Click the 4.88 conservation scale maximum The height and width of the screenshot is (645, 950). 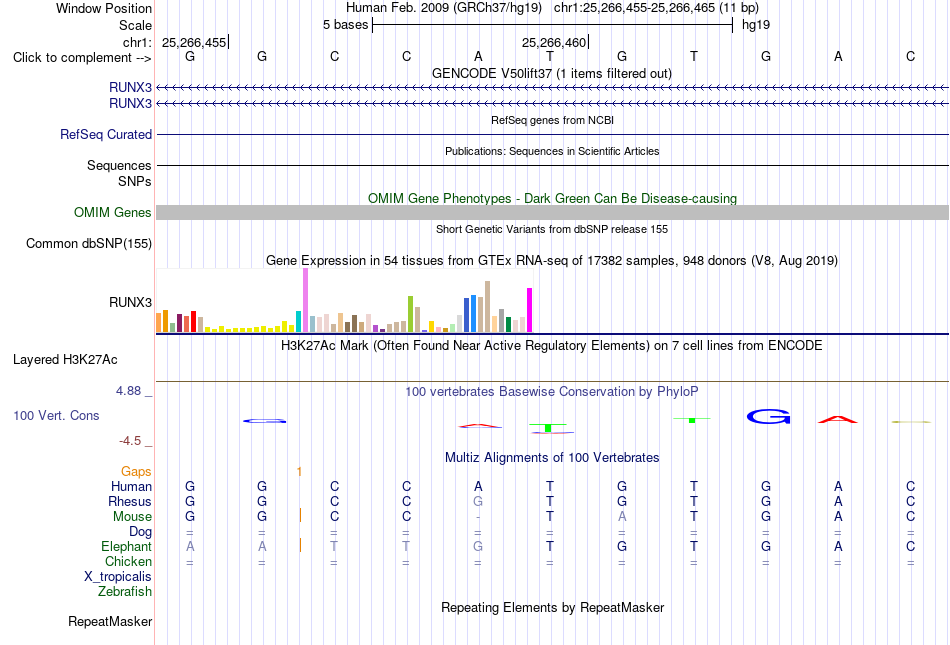pyautogui.click(x=128, y=391)
